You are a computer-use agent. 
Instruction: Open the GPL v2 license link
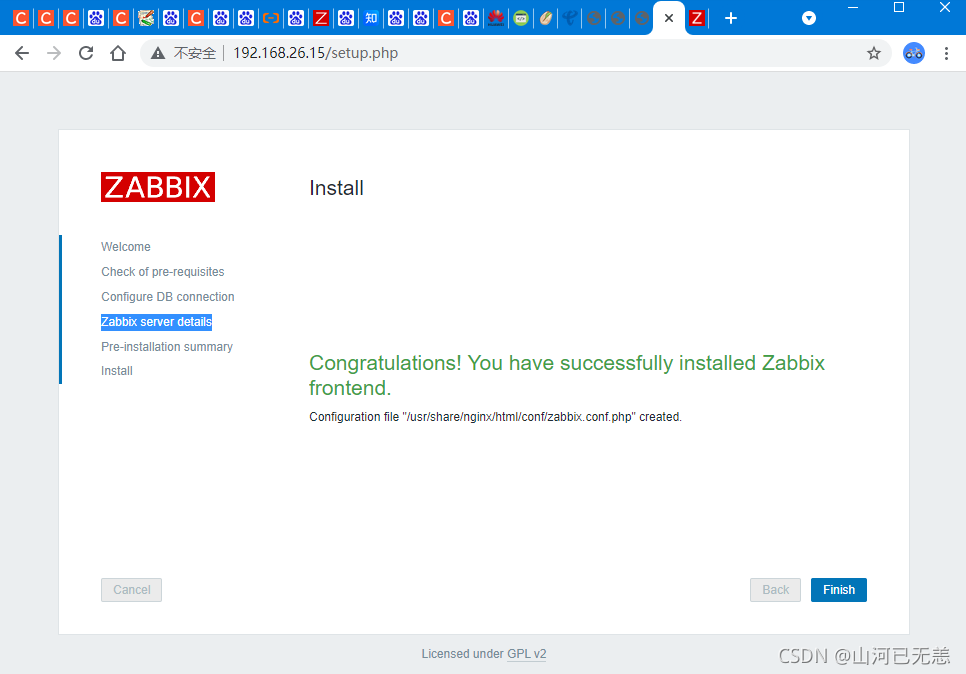click(527, 654)
